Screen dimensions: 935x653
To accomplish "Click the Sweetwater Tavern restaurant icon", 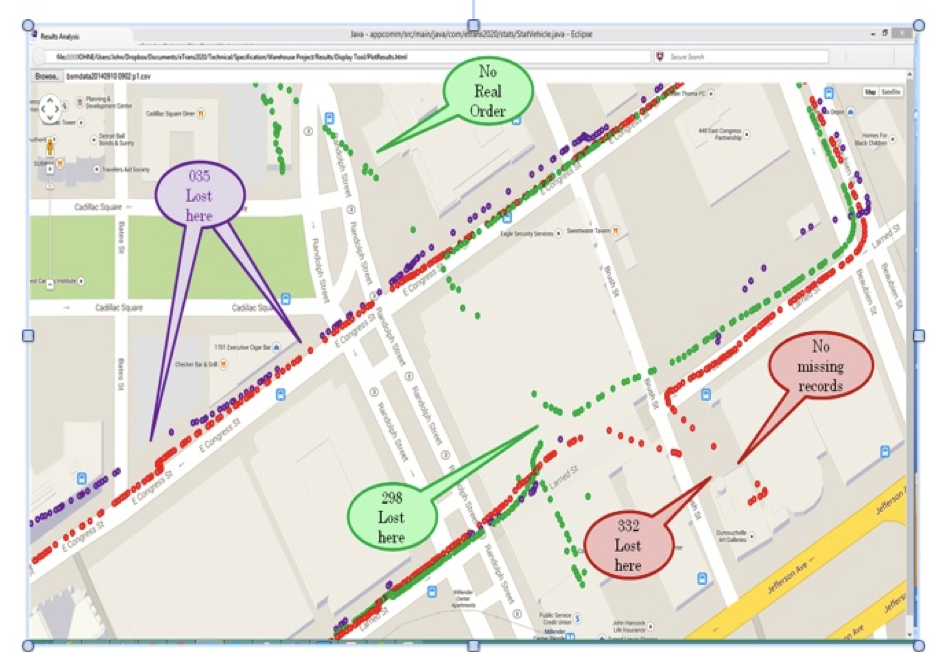I will click(615, 230).
